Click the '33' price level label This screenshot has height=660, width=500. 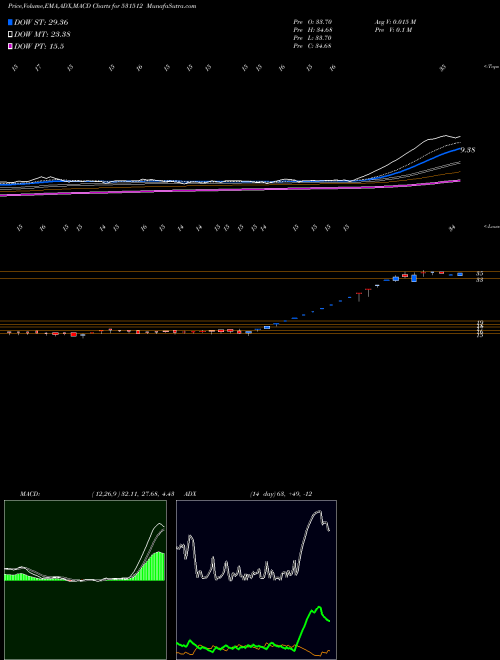[479, 280]
